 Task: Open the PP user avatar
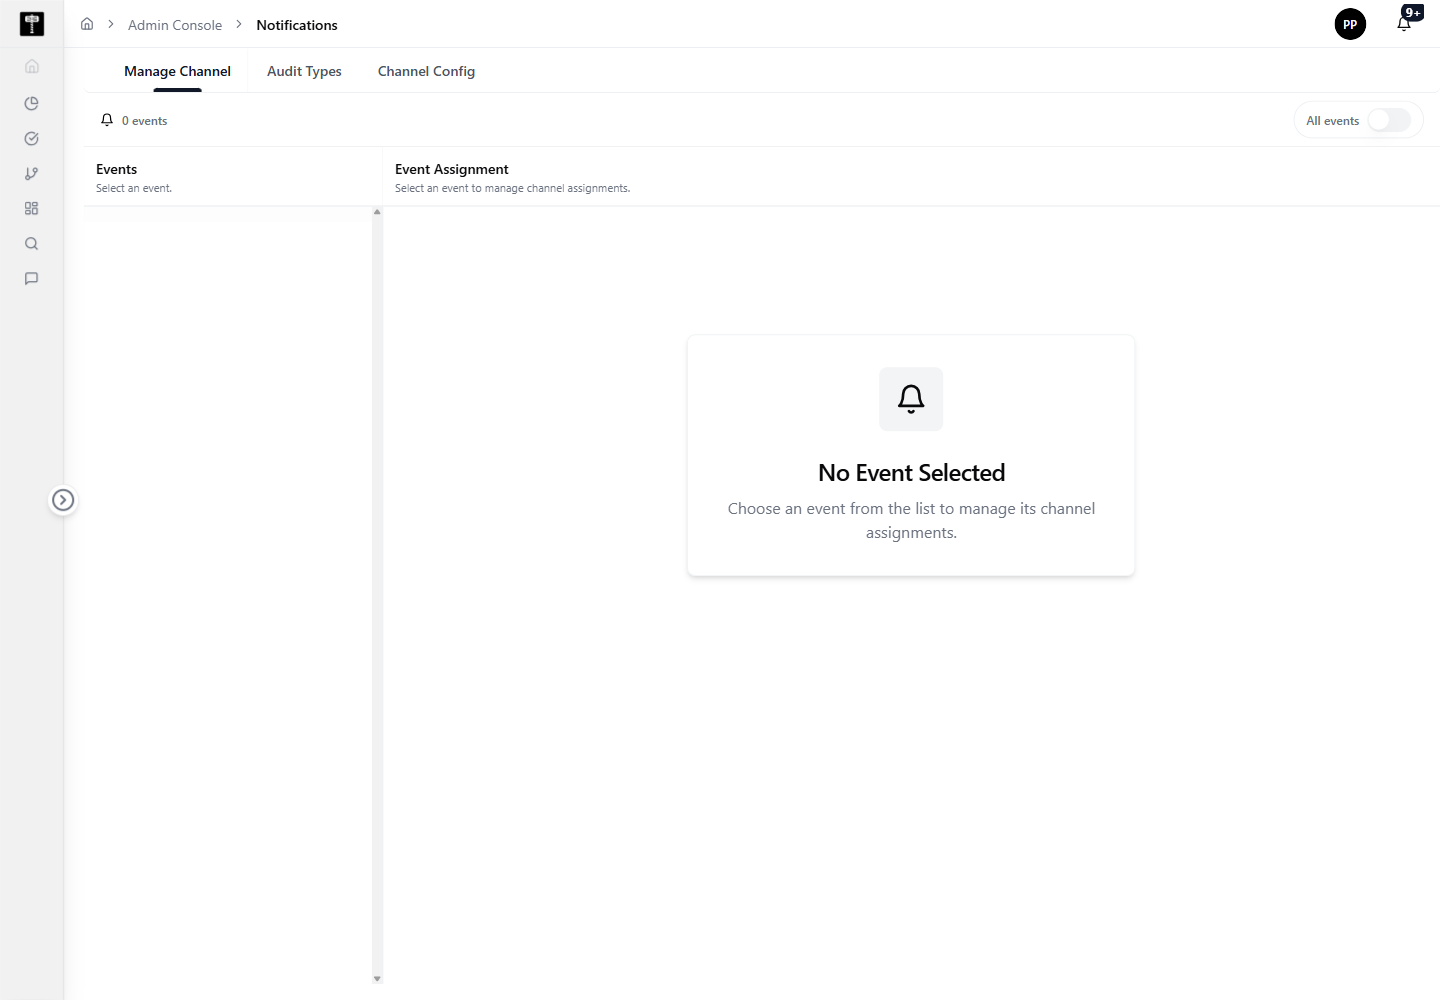[1350, 24]
